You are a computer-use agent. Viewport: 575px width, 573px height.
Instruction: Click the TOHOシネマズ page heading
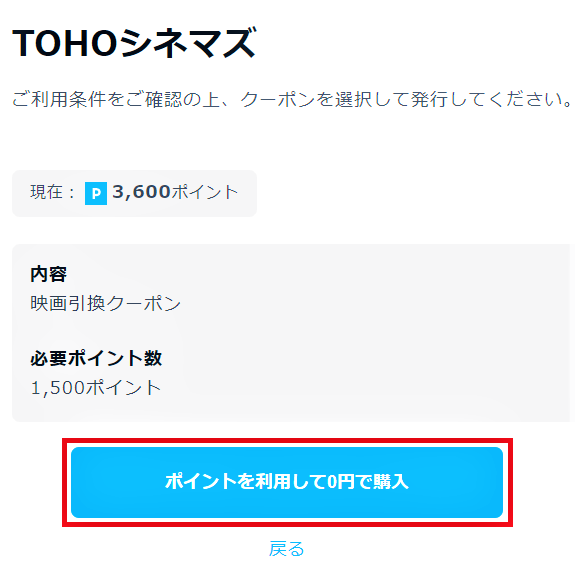134,43
